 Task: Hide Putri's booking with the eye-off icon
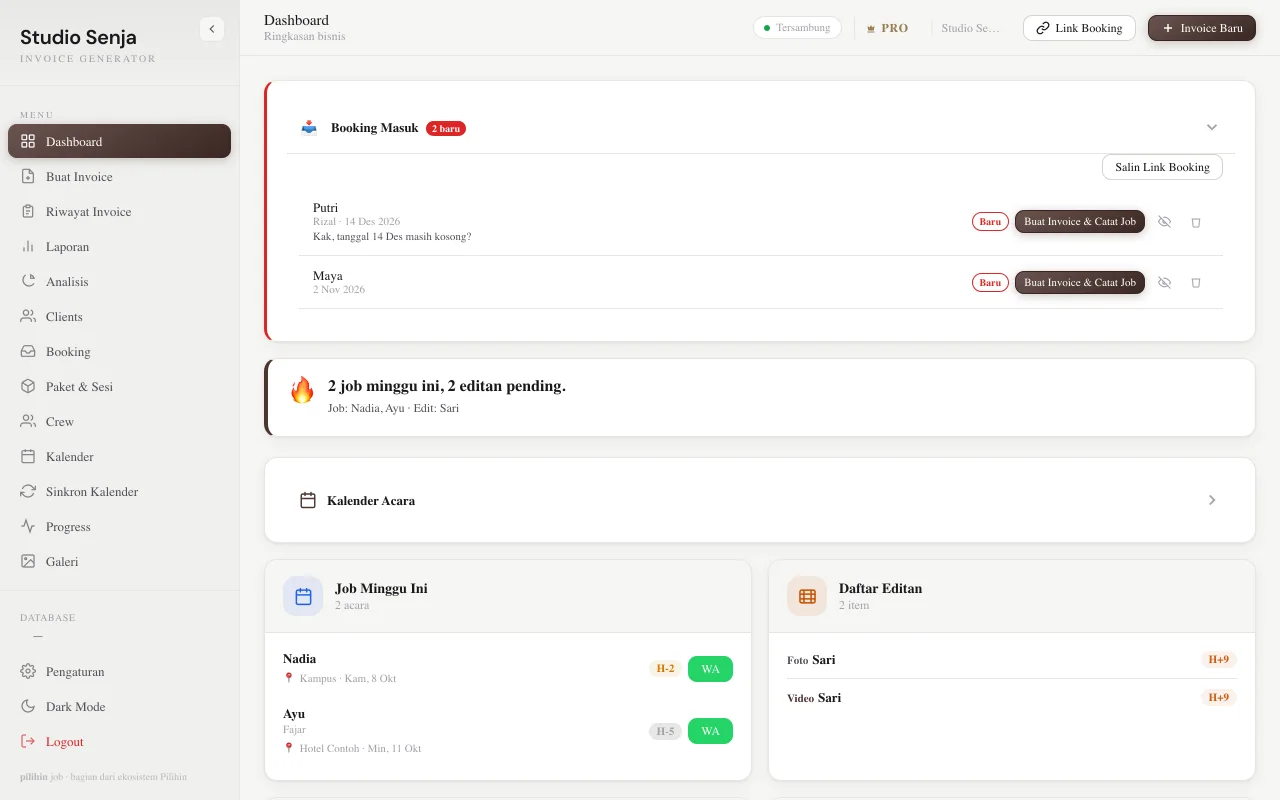coord(1164,222)
